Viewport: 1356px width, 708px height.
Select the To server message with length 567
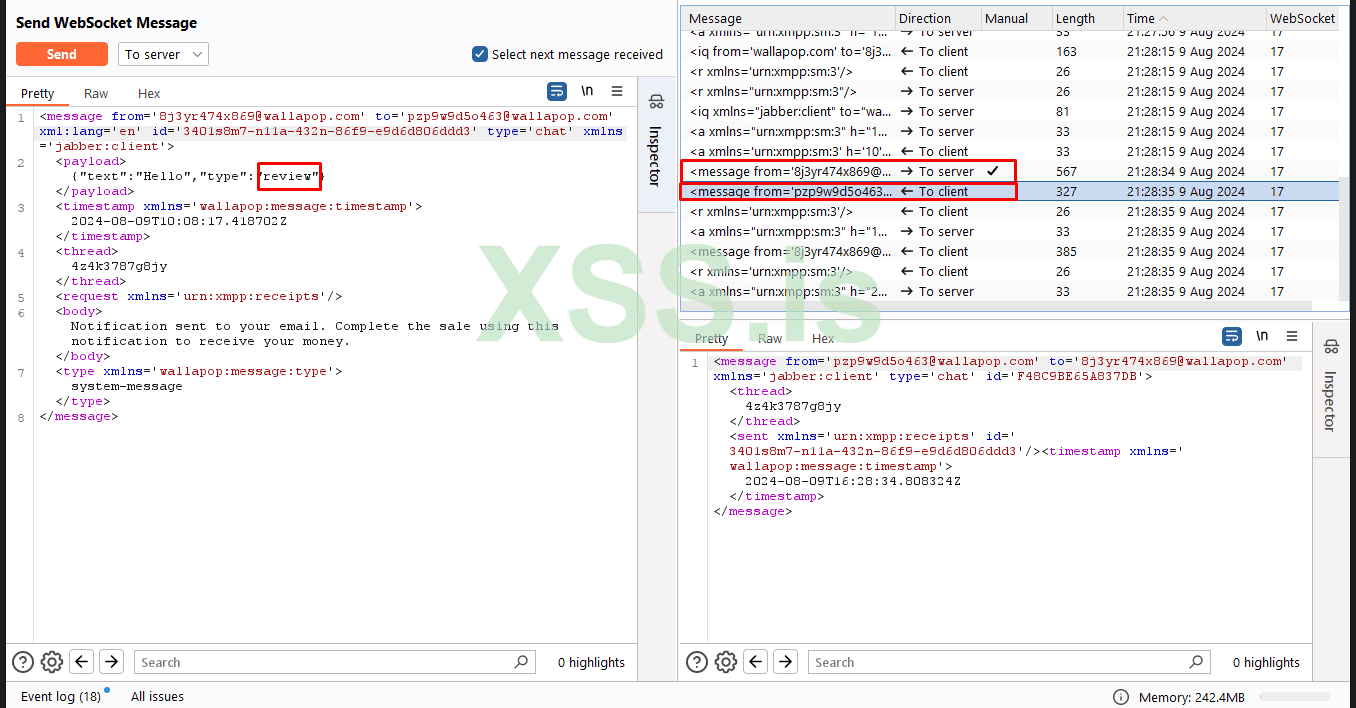1010,171
